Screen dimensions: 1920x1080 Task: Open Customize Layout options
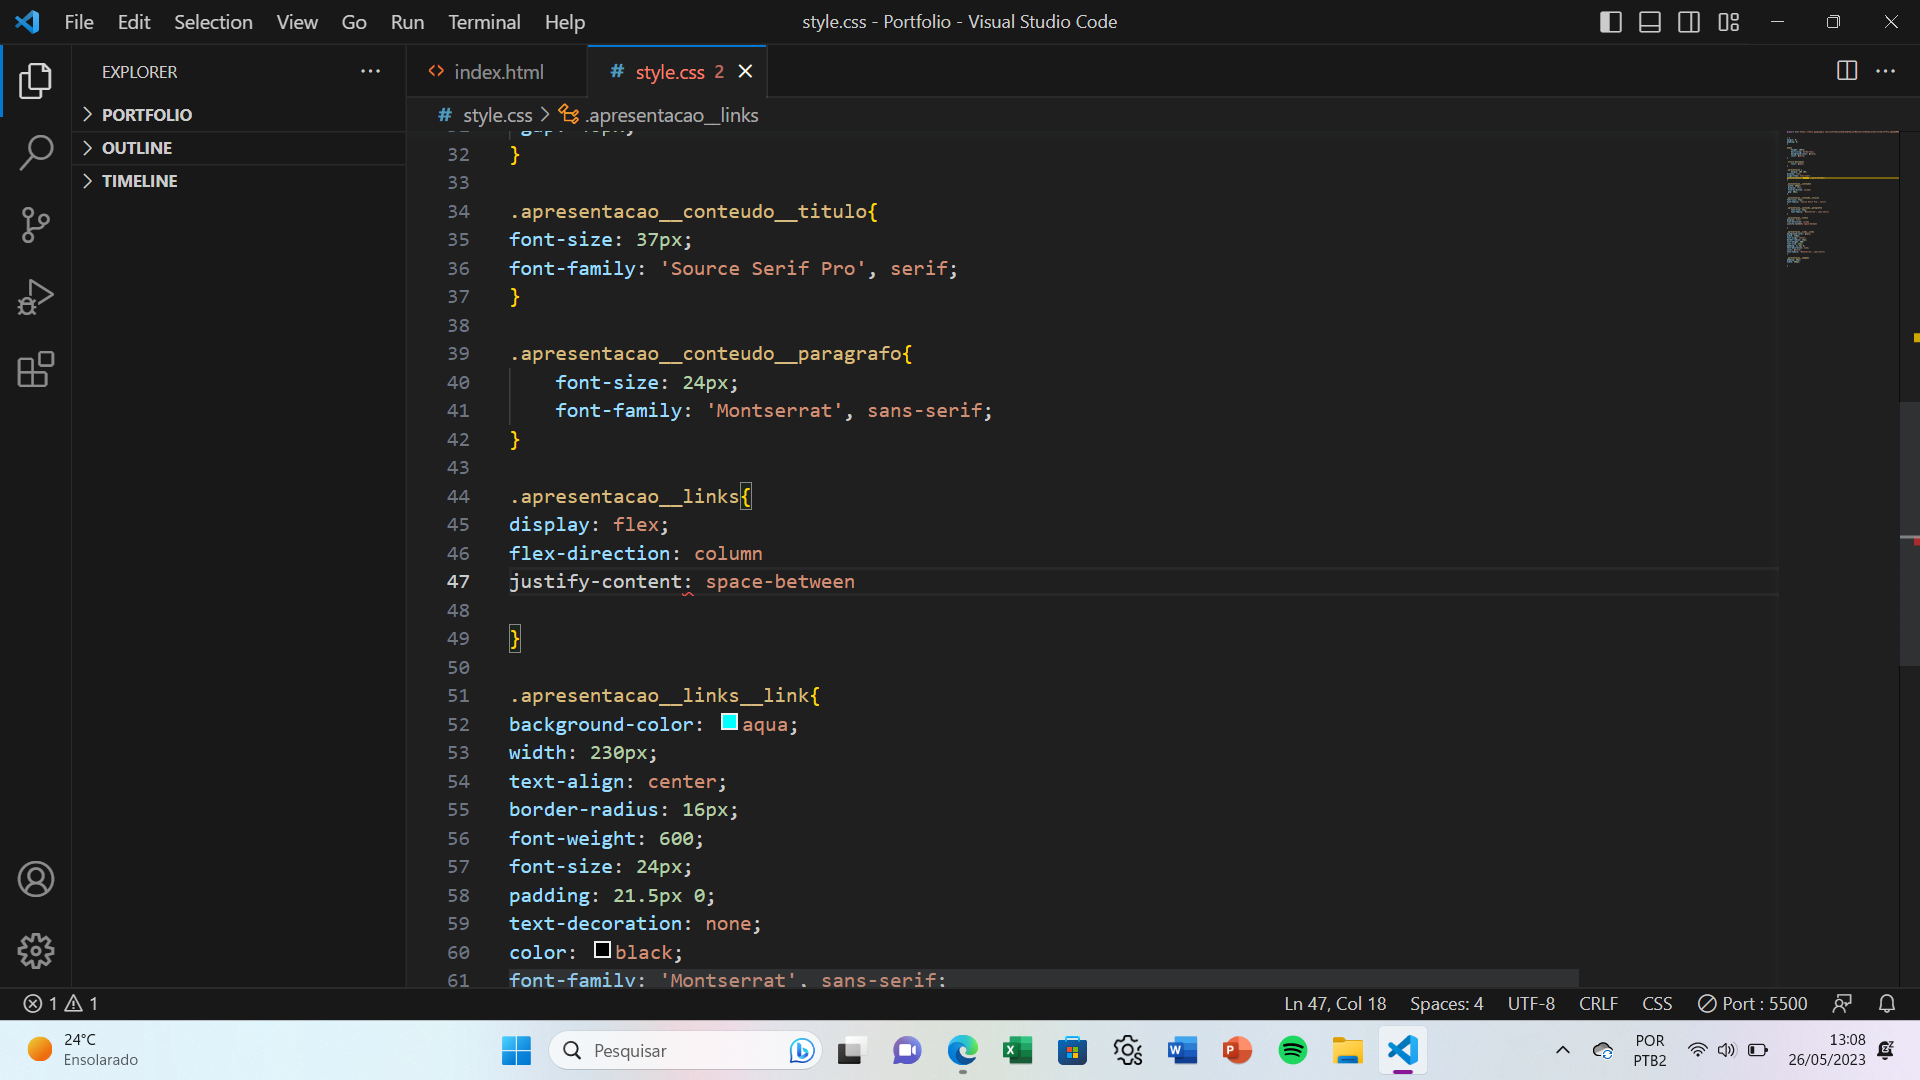[1729, 22]
